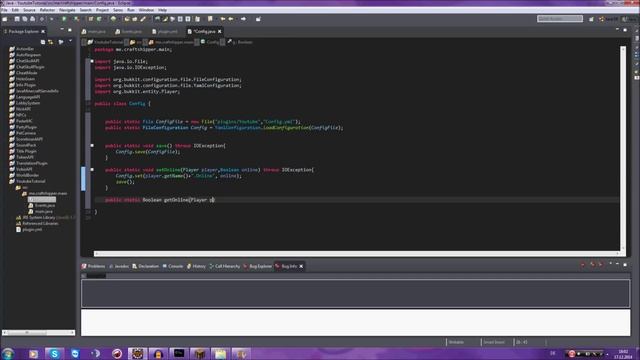Click the New Java Class toolbar icon
This screenshot has height=360, width=640.
tap(99, 19)
